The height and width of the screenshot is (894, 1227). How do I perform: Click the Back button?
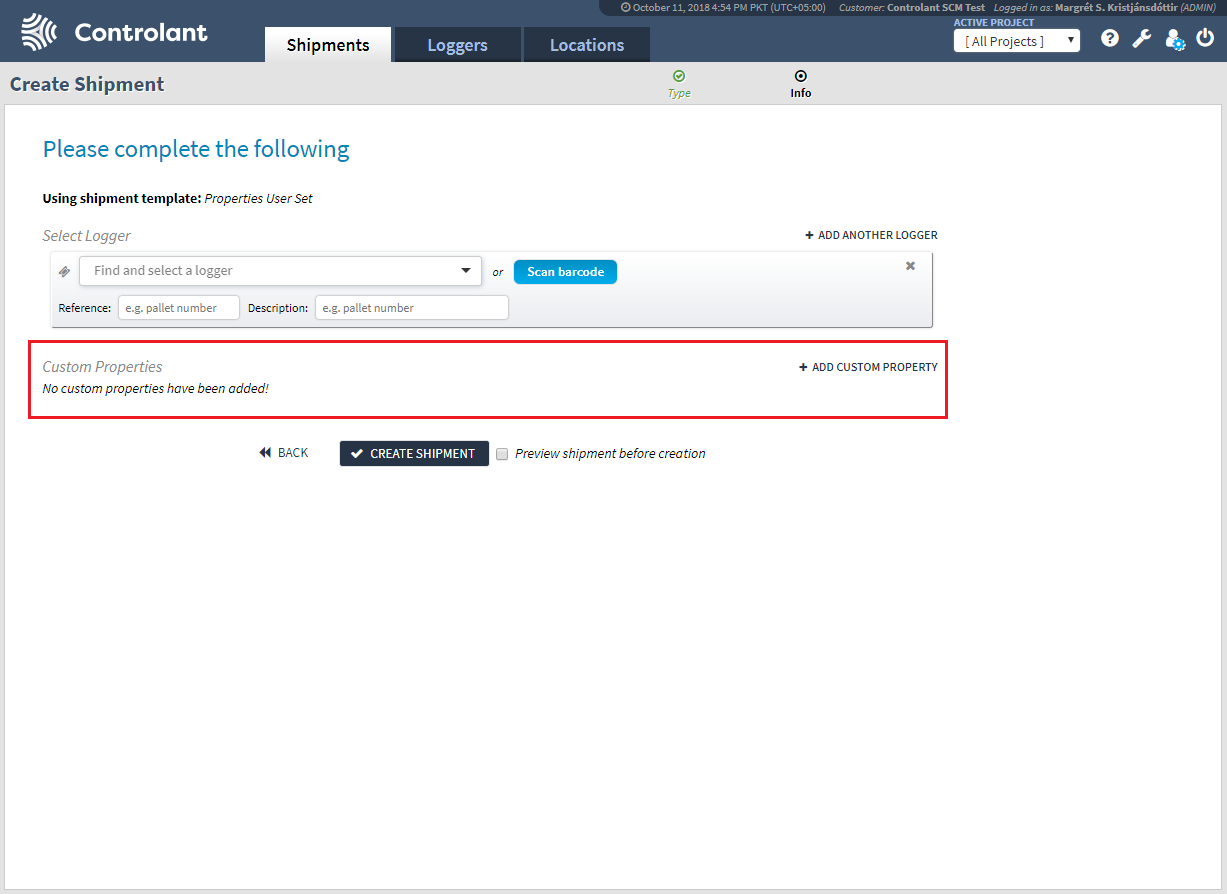pyautogui.click(x=283, y=453)
